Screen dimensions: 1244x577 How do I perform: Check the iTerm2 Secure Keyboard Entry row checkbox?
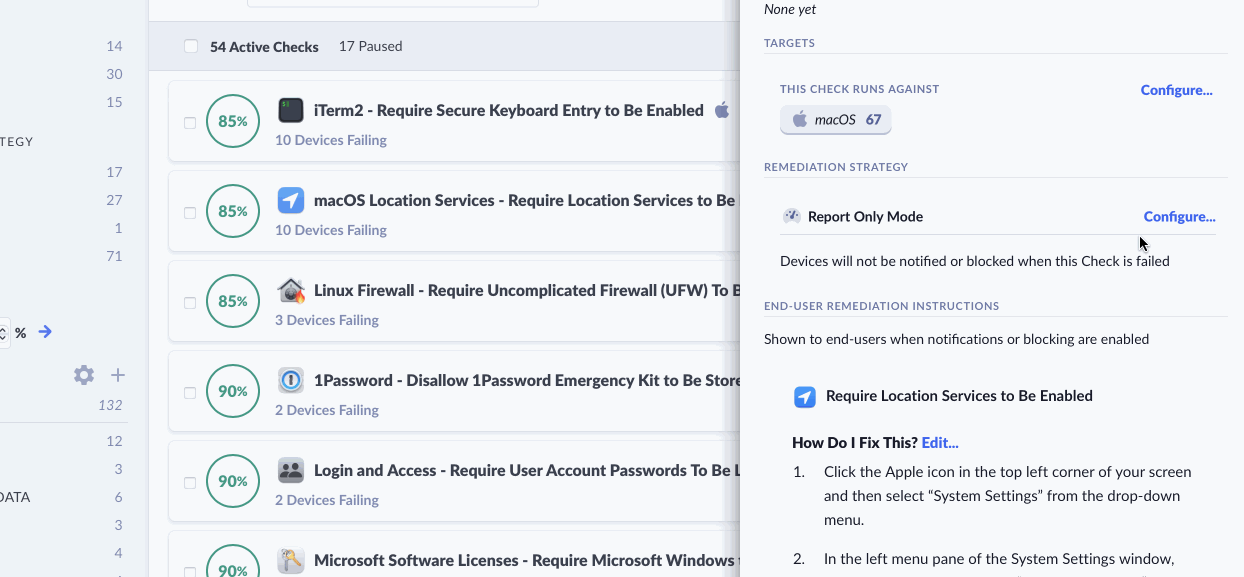coord(190,123)
